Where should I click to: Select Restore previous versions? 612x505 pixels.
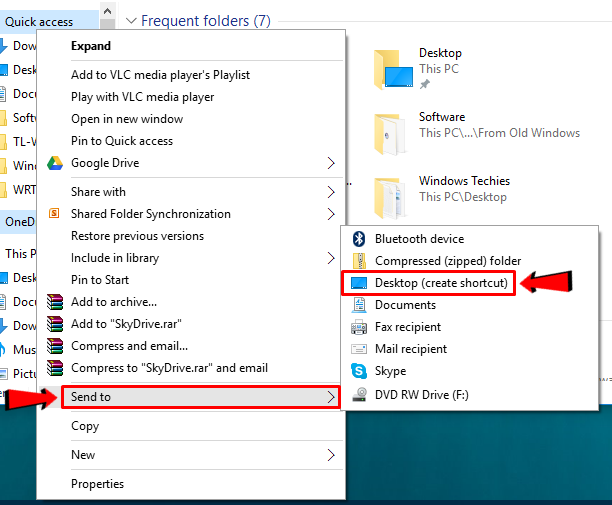pyautogui.click(x=191, y=236)
